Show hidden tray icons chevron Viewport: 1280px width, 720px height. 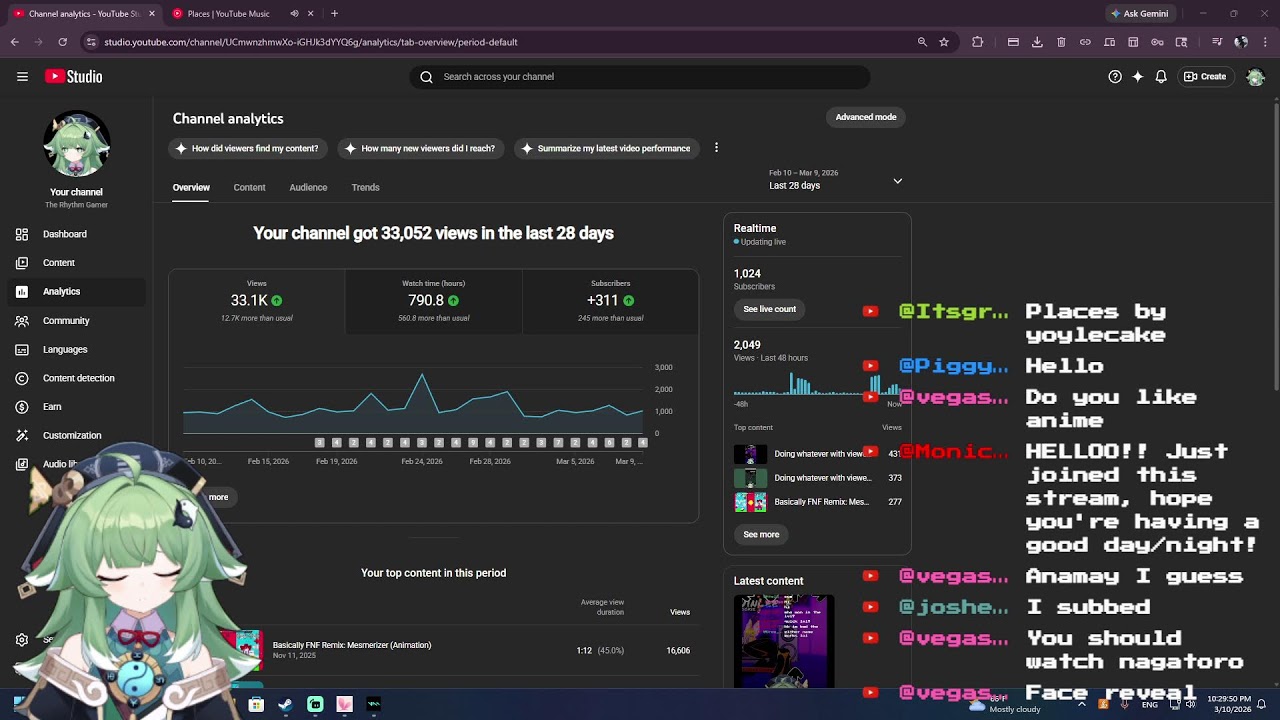pos(1081,704)
